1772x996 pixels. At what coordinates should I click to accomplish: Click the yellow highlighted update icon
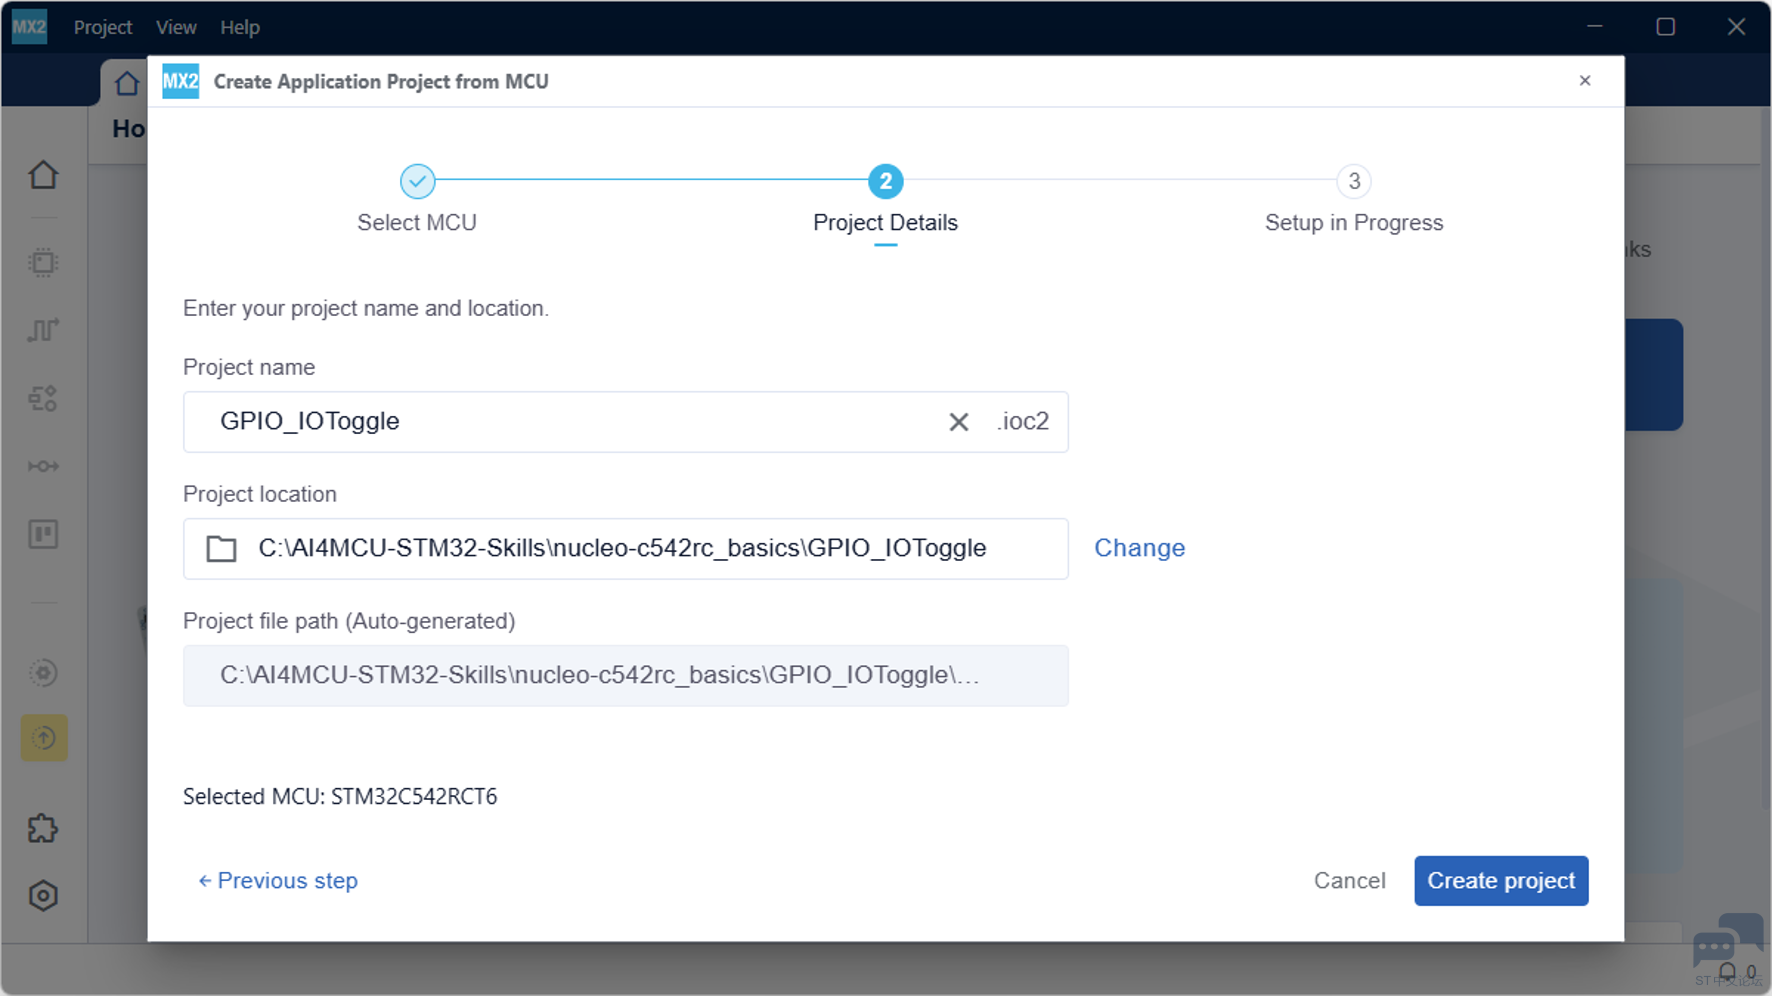(x=44, y=738)
